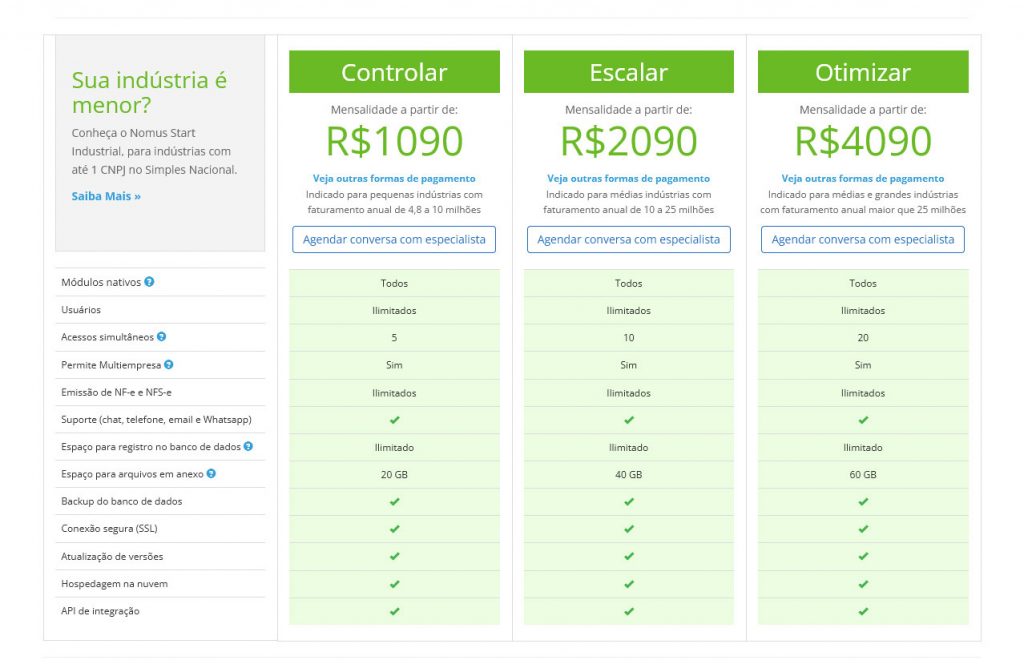1024x664 pixels.
Task: Click Otimizar's Atualização de versões checkmark
Action: (863, 556)
